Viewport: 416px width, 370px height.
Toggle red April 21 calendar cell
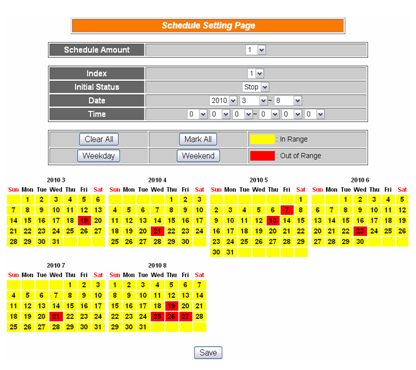[x=157, y=231]
